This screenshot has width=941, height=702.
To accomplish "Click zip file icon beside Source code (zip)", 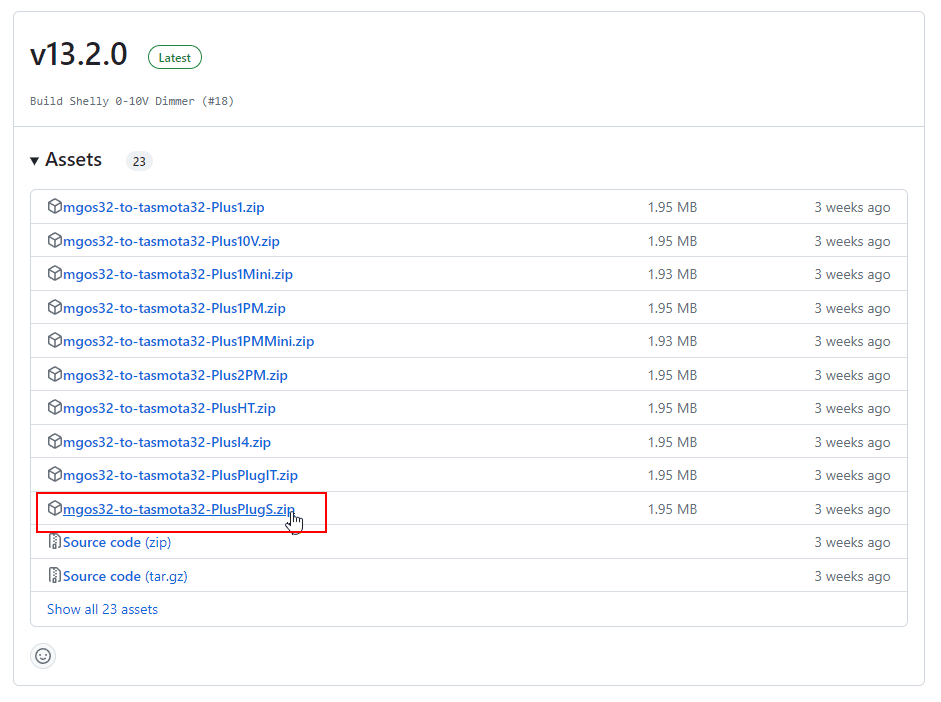I will [x=55, y=542].
